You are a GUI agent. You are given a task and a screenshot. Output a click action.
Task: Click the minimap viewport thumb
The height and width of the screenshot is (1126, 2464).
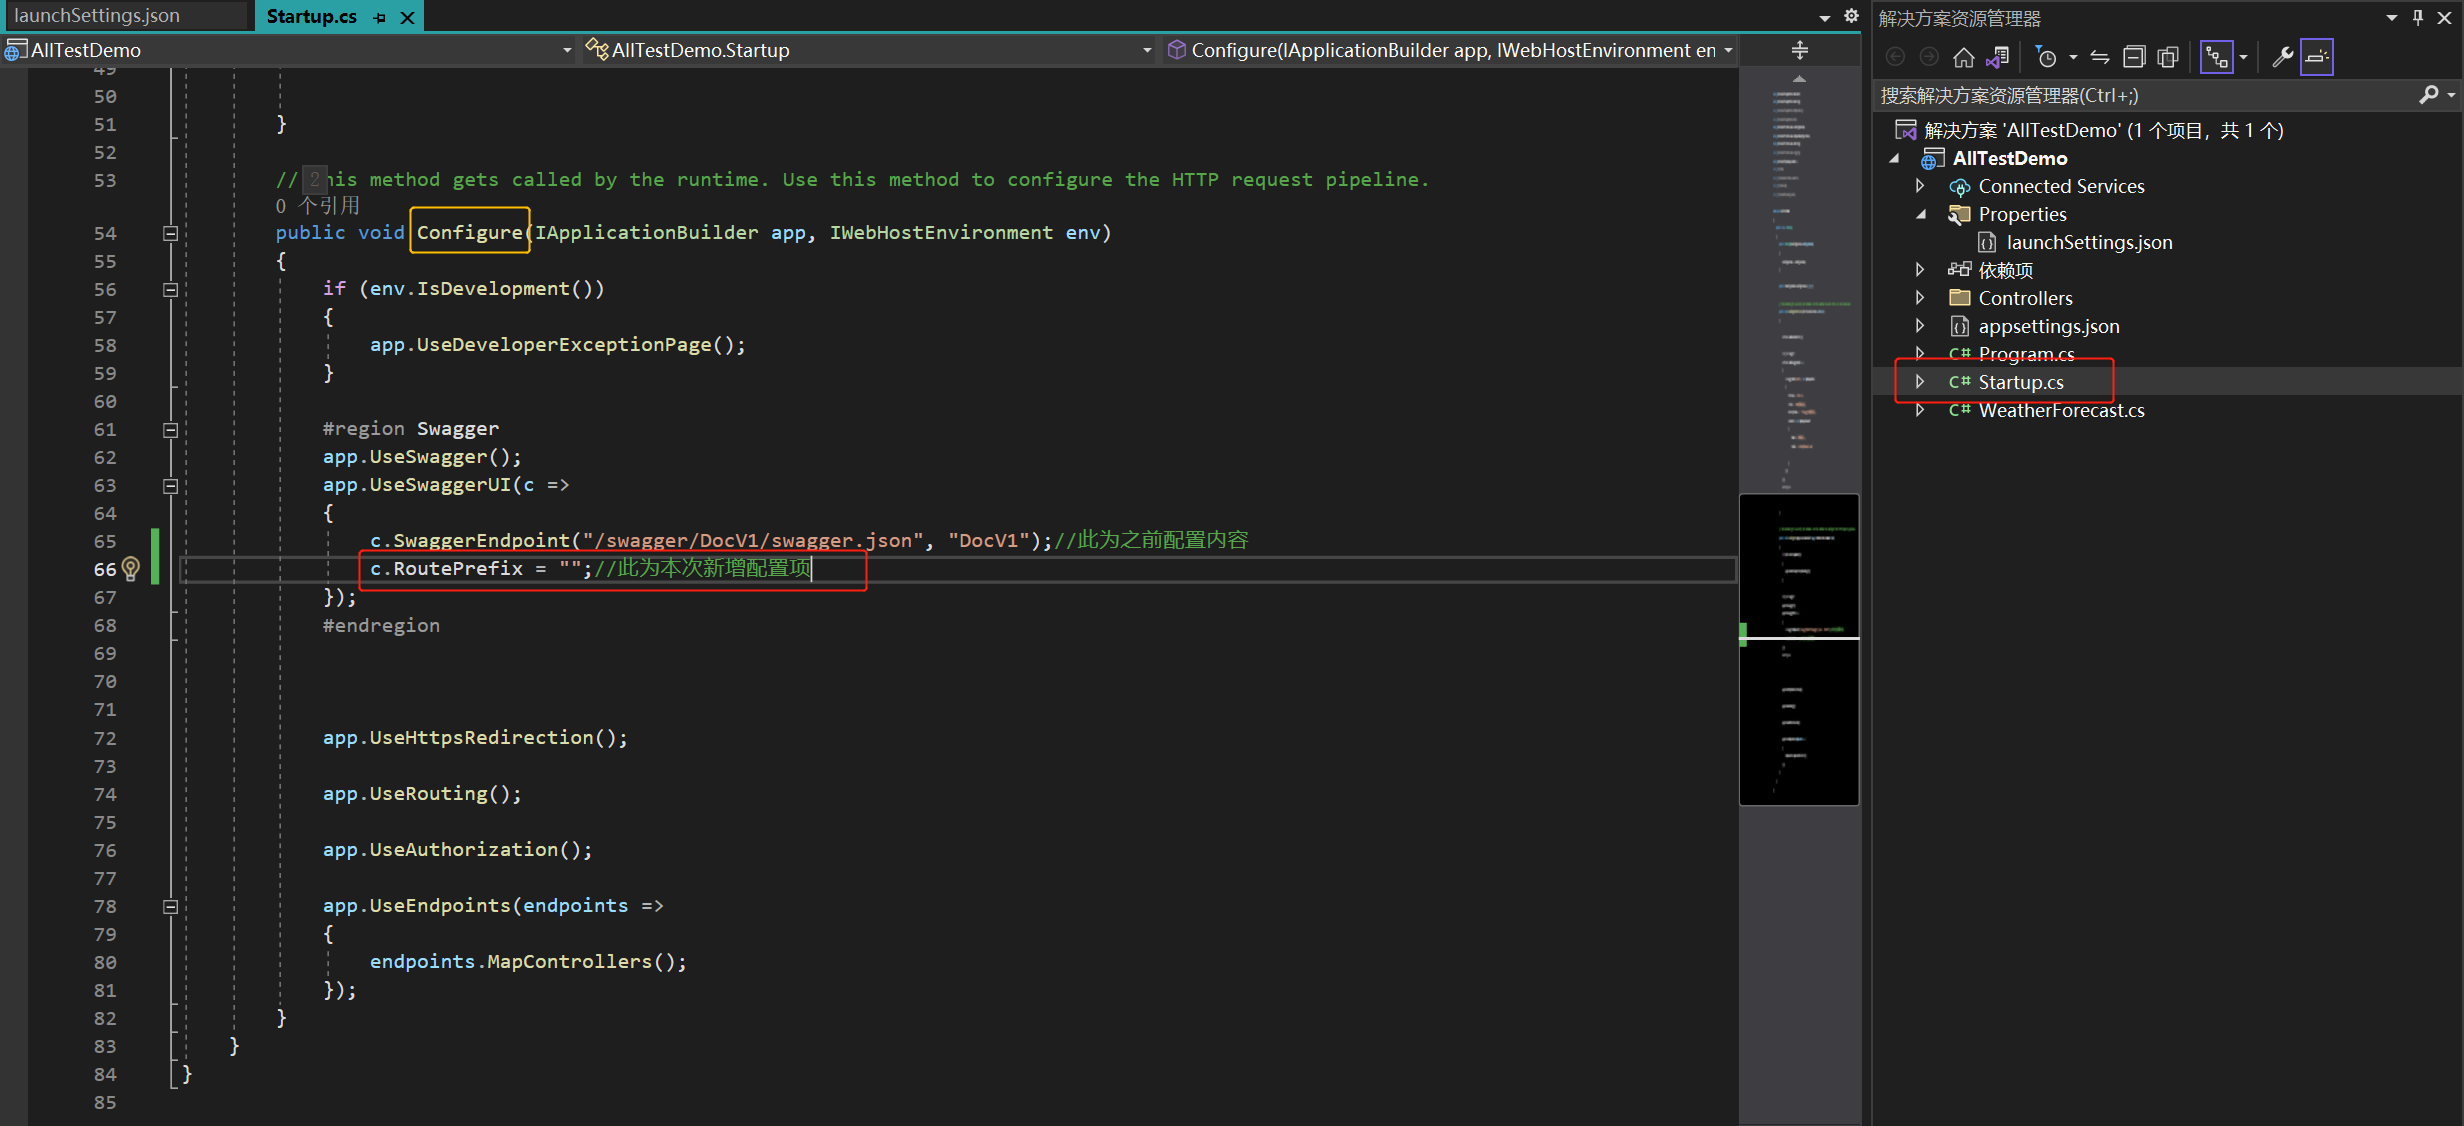(1799, 649)
